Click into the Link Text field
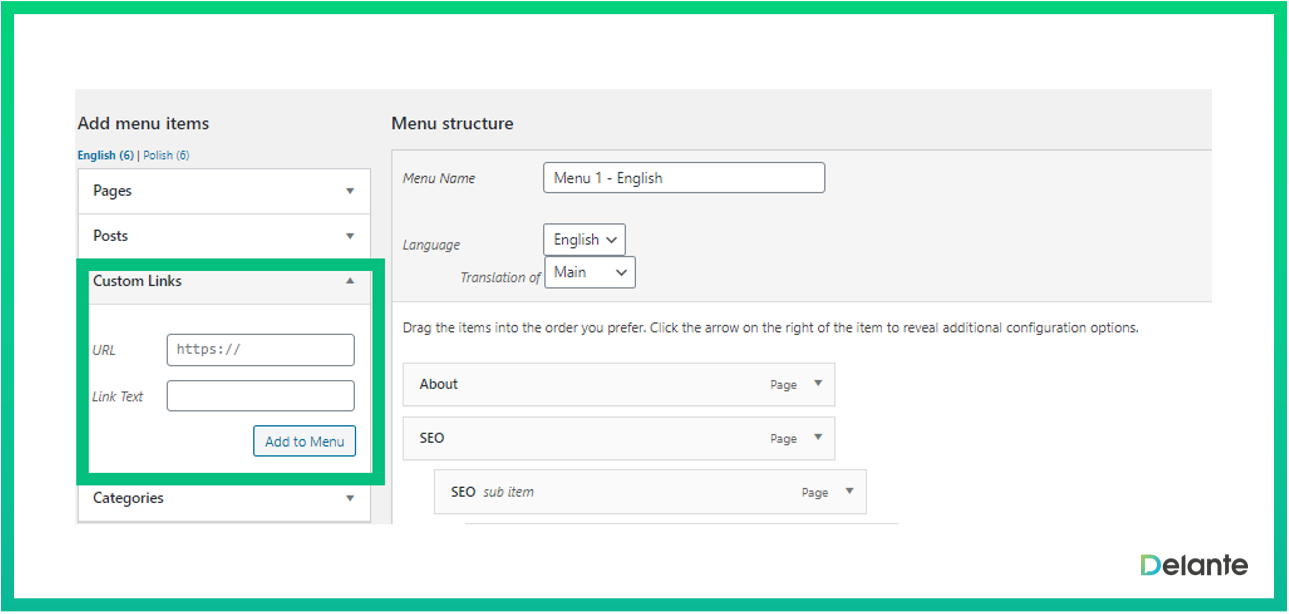 pyautogui.click(x=260, y=396)
